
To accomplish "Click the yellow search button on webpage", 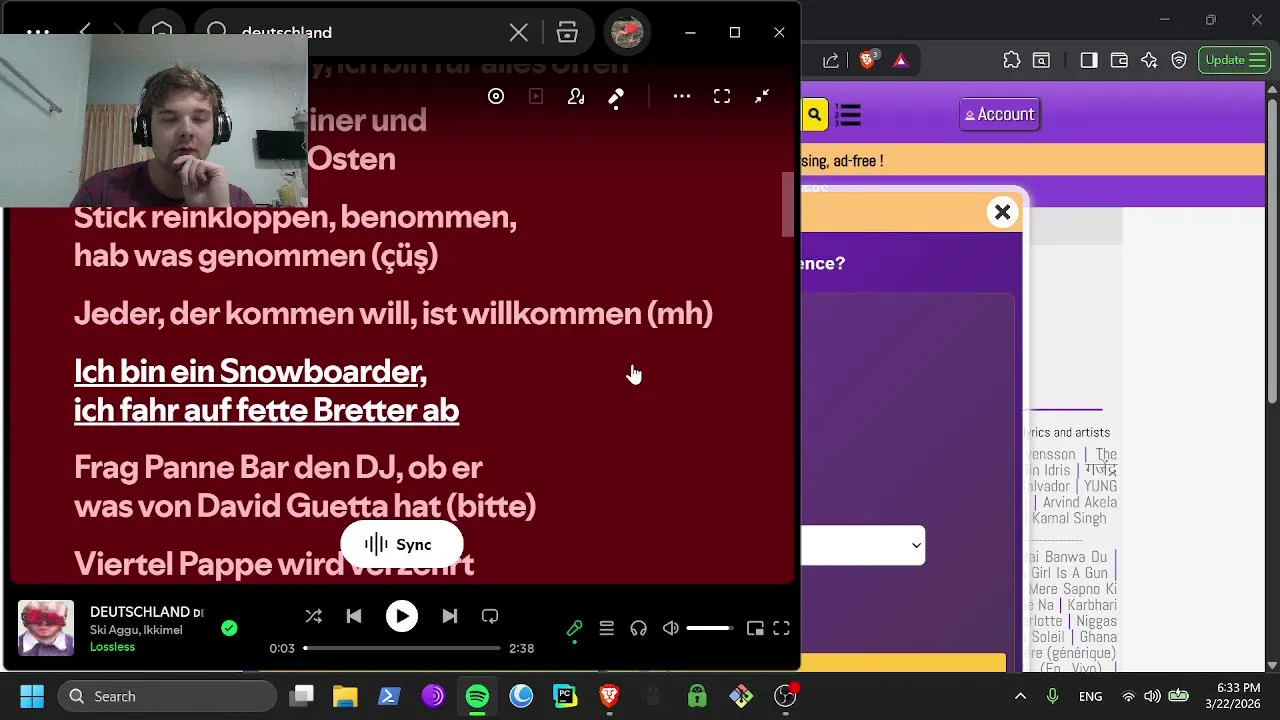I will click(814, 115).
